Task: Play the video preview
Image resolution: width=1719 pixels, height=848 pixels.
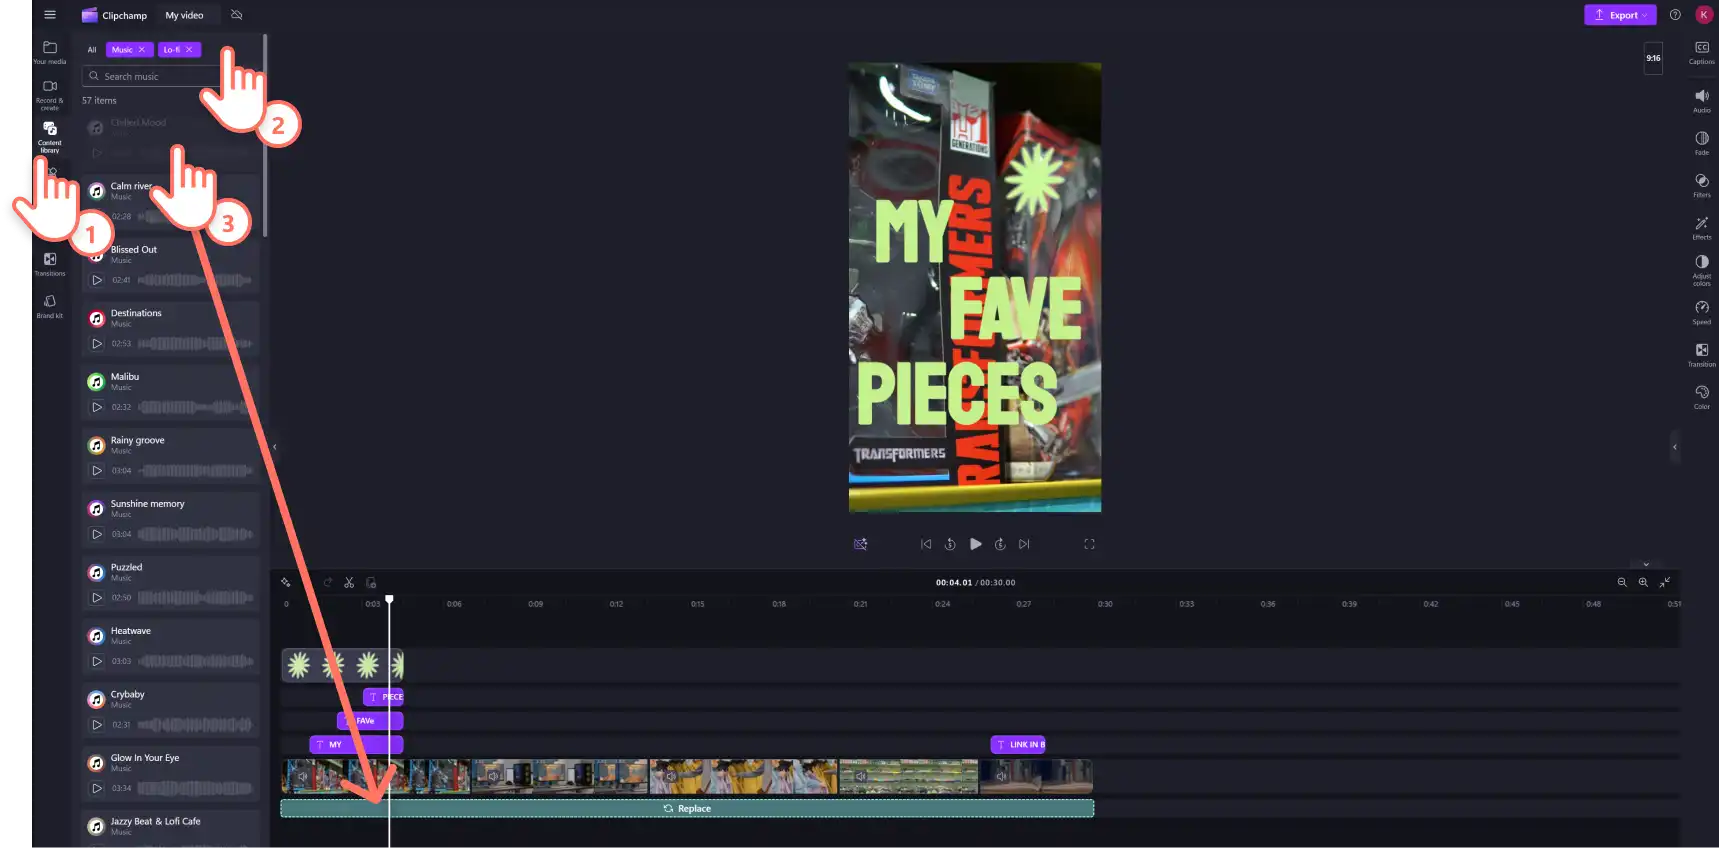Action: 975,544
